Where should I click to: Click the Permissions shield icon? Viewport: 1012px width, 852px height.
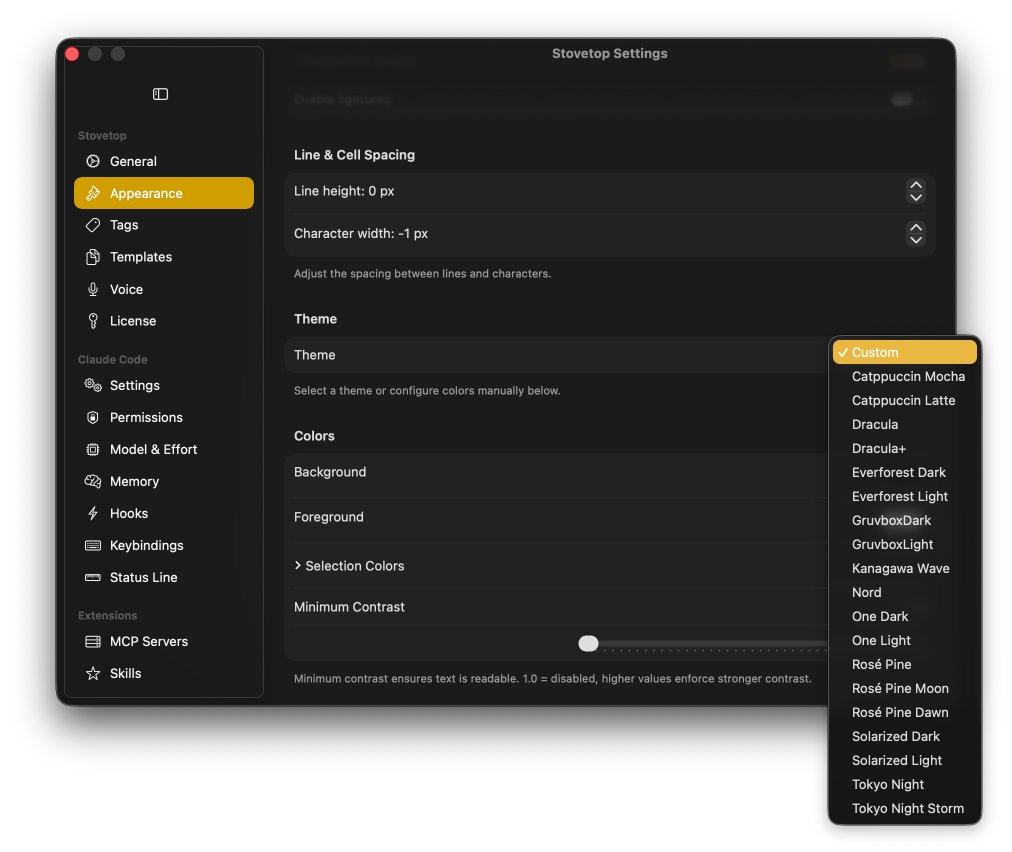[93, 417]
